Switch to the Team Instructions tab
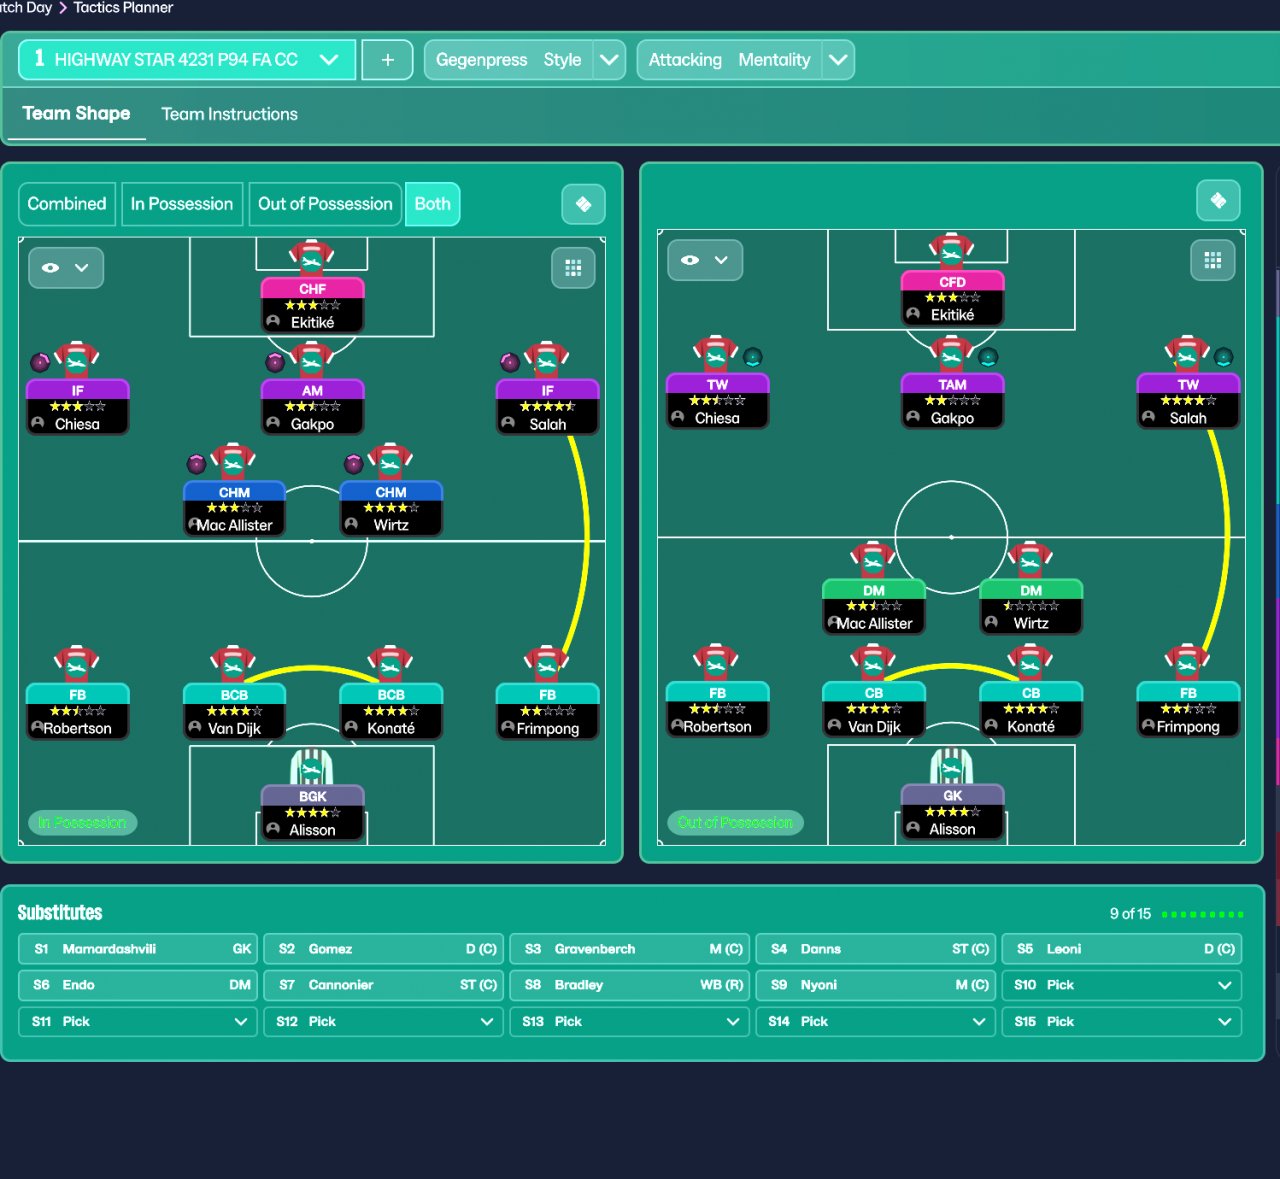Image resolution: width=1280 pixels, height=1179 pixels. (x=230, y=114)
